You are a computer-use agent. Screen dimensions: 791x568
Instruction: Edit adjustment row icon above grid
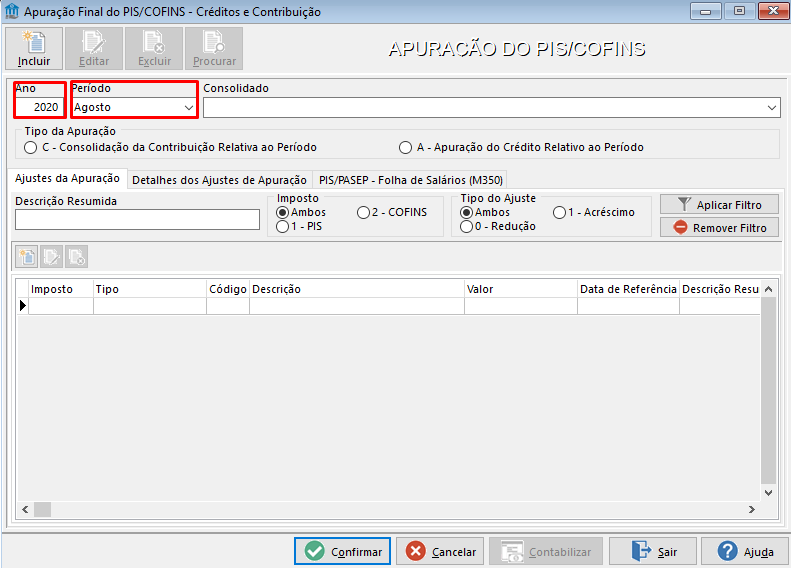pos(51,257)
